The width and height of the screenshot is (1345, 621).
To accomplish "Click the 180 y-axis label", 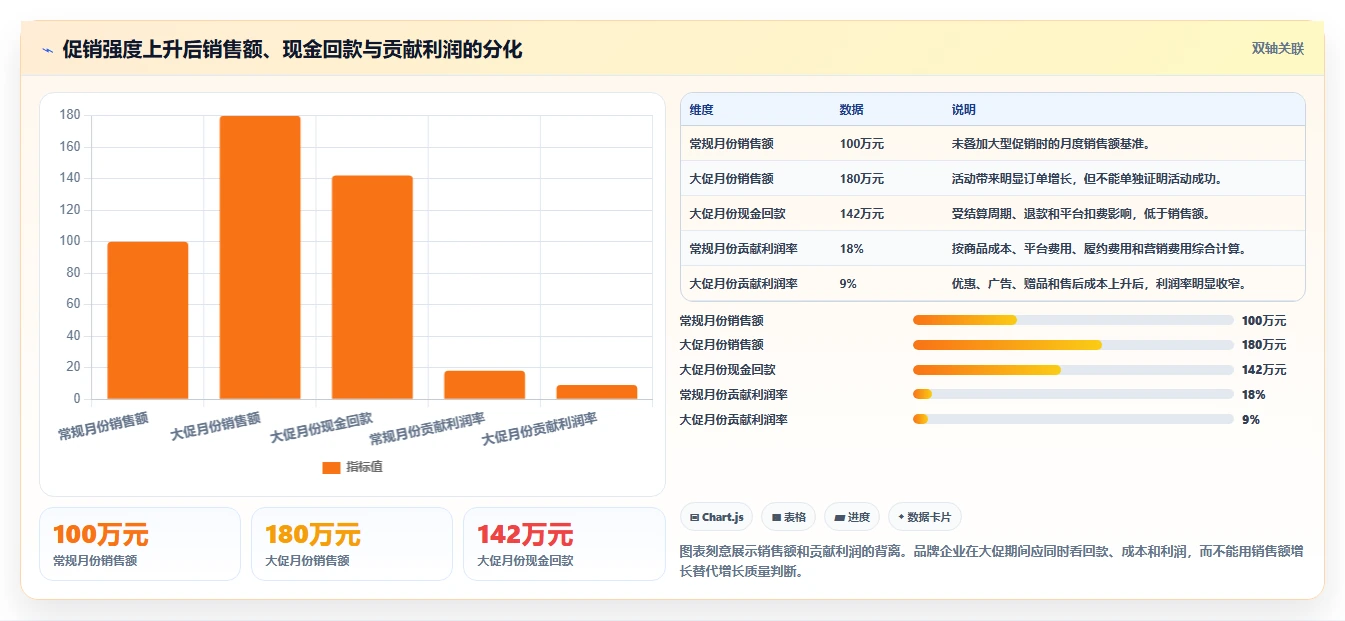I will [70, 115].
